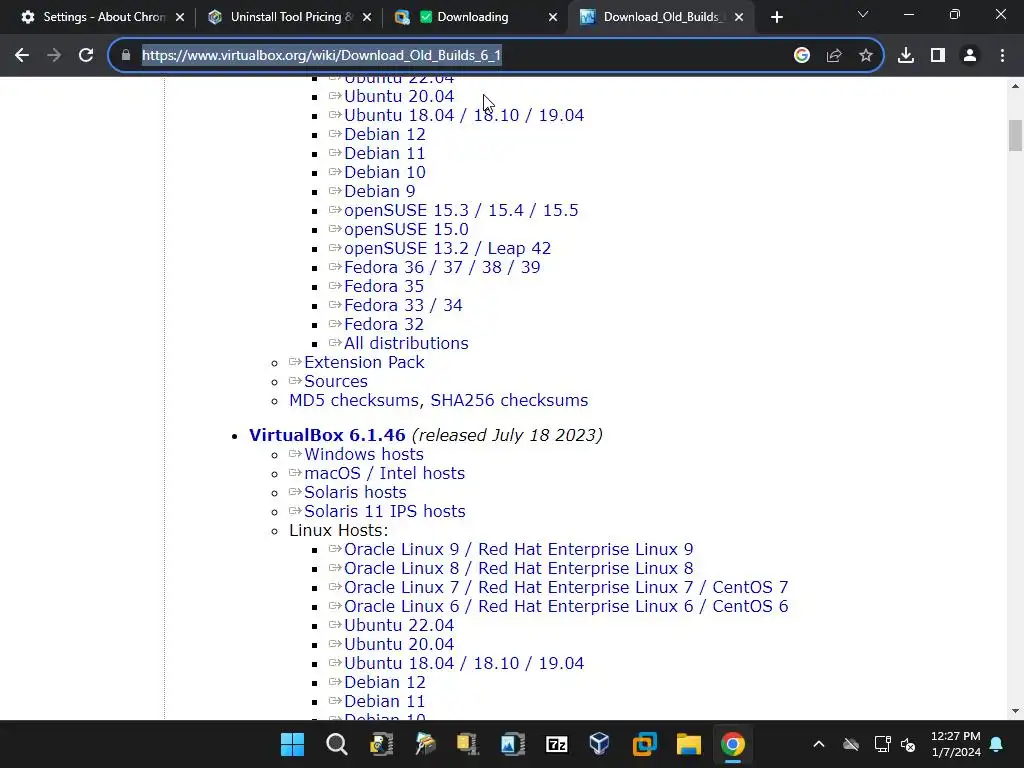Screen dimensions: 1024x768
Task: Open the Debian 9 link
Action: [x=379, y=191]
